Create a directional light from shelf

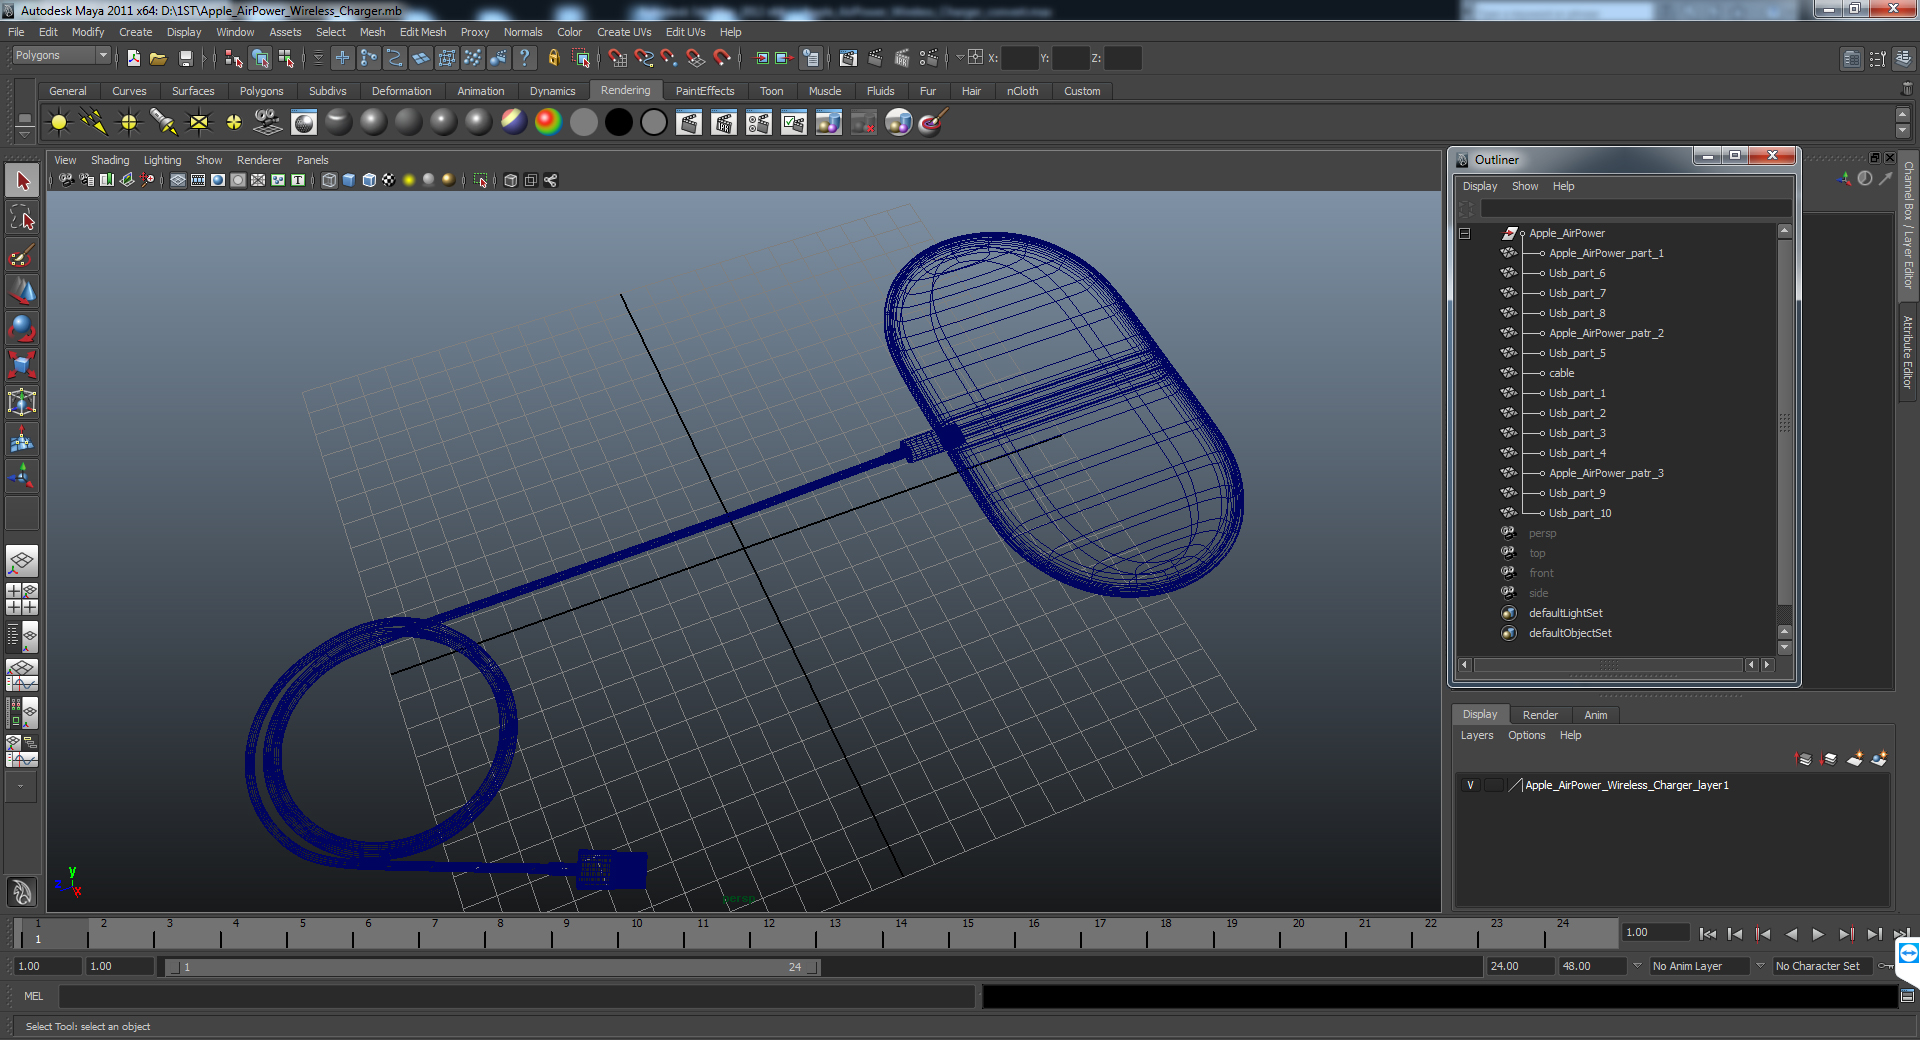[94, 123]
